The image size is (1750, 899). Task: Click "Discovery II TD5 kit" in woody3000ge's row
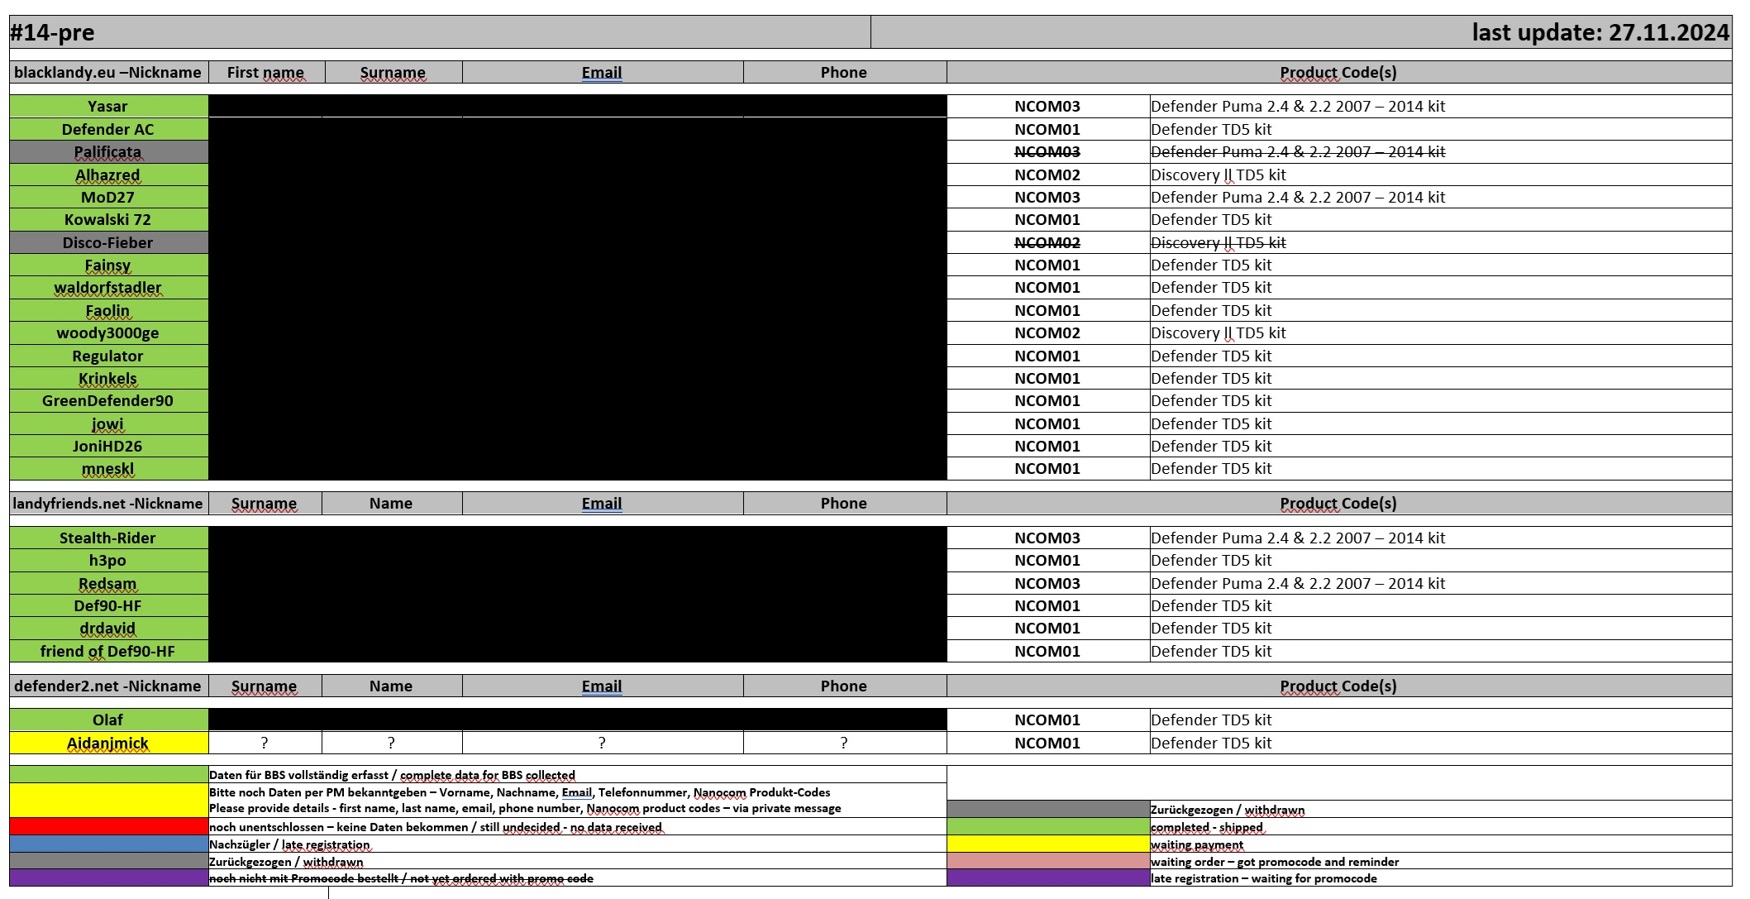1218,333
